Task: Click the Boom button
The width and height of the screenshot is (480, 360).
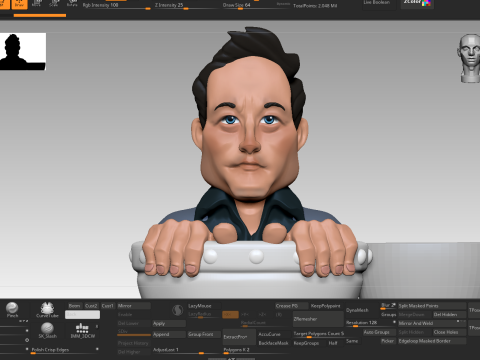Action: pyautogui.click(x=75, y=306)
